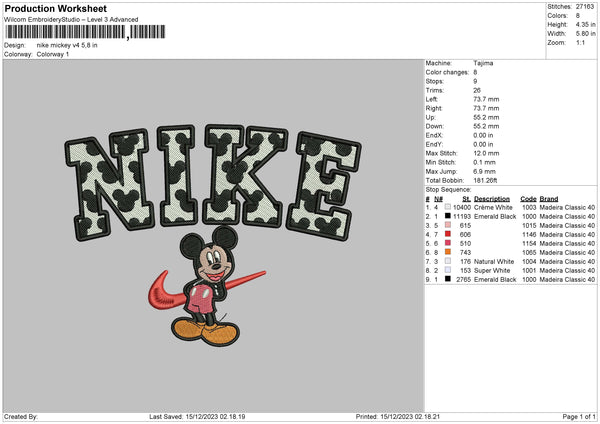Click the Natural White color swatch
The width and height of the screenshot is (600, 424).
(x=447, y=261)
